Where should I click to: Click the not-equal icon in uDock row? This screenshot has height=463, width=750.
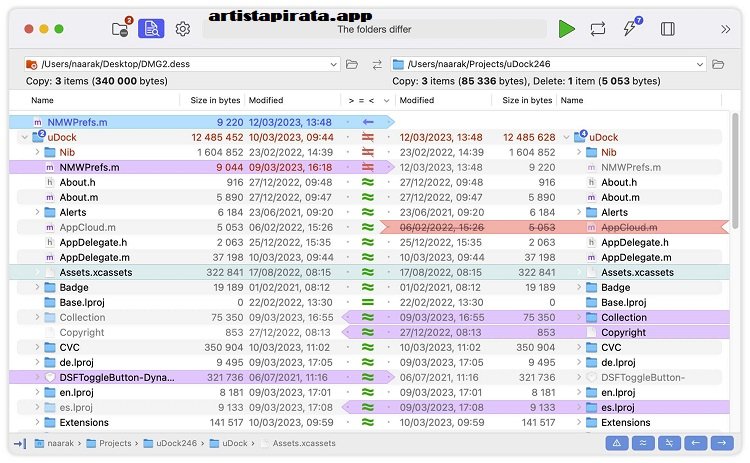[x=368, y=137]
